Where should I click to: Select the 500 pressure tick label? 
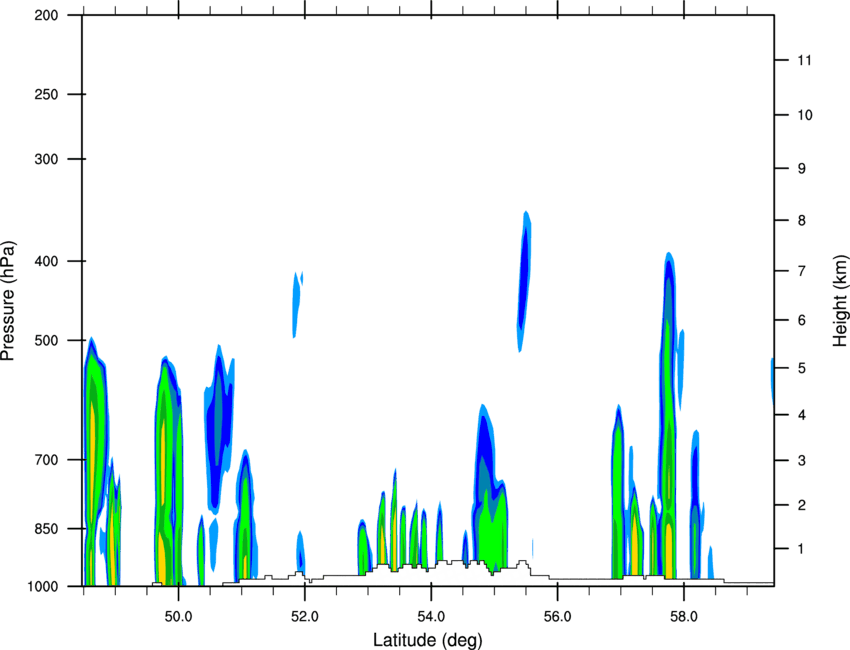[x=46, y=340]
